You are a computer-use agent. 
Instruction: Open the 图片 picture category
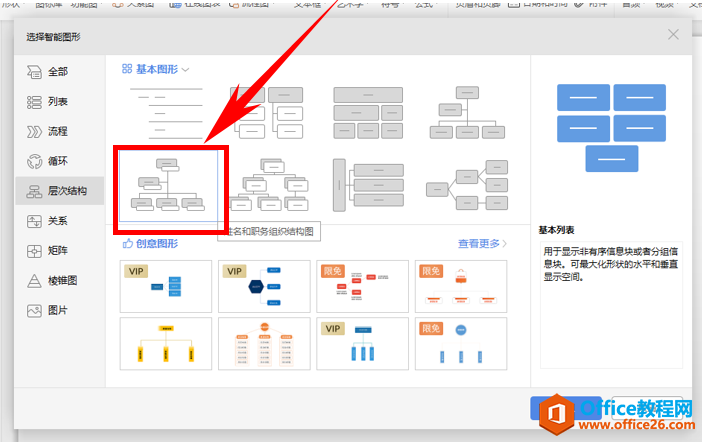click(x=47, y=310)
